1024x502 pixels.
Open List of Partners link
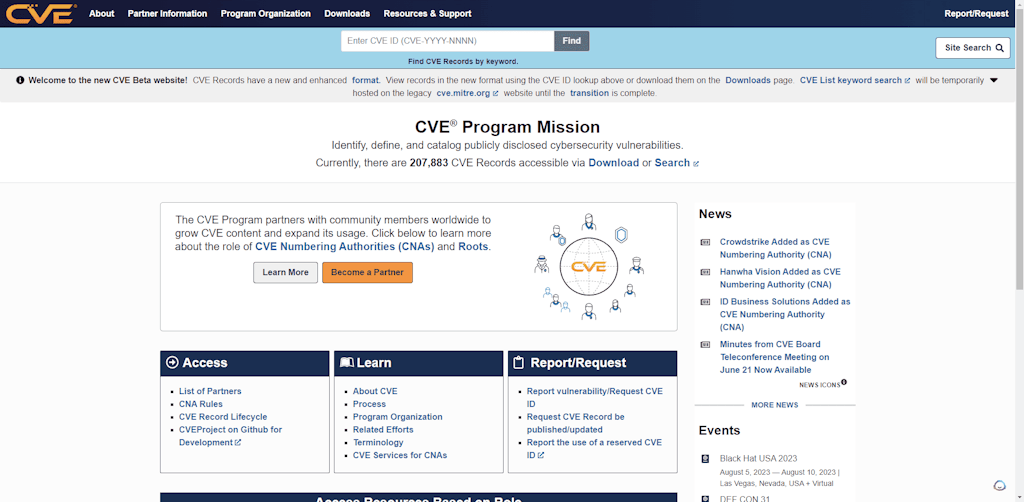(x=210, y=391)
